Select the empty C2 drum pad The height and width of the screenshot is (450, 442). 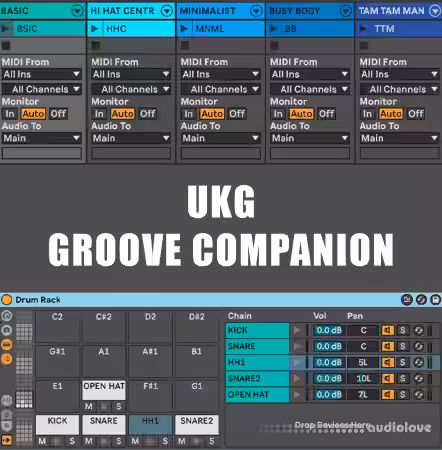[x=57, y=326]
